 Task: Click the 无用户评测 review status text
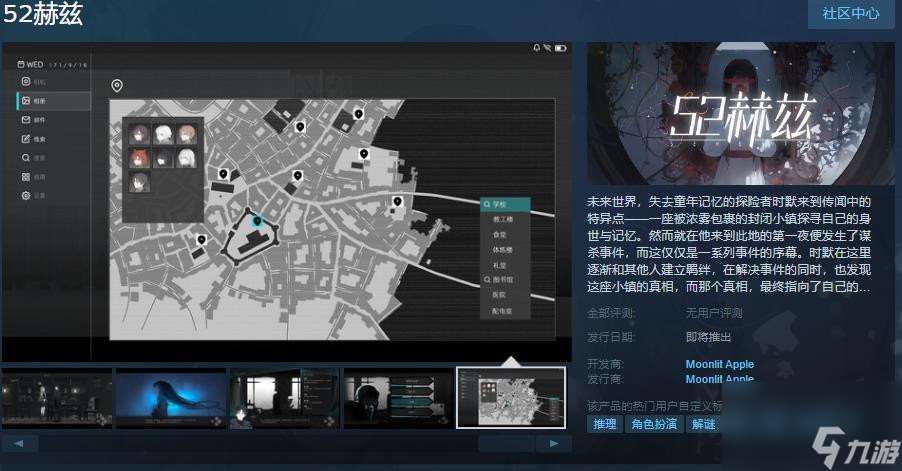(x=714, y=313)
